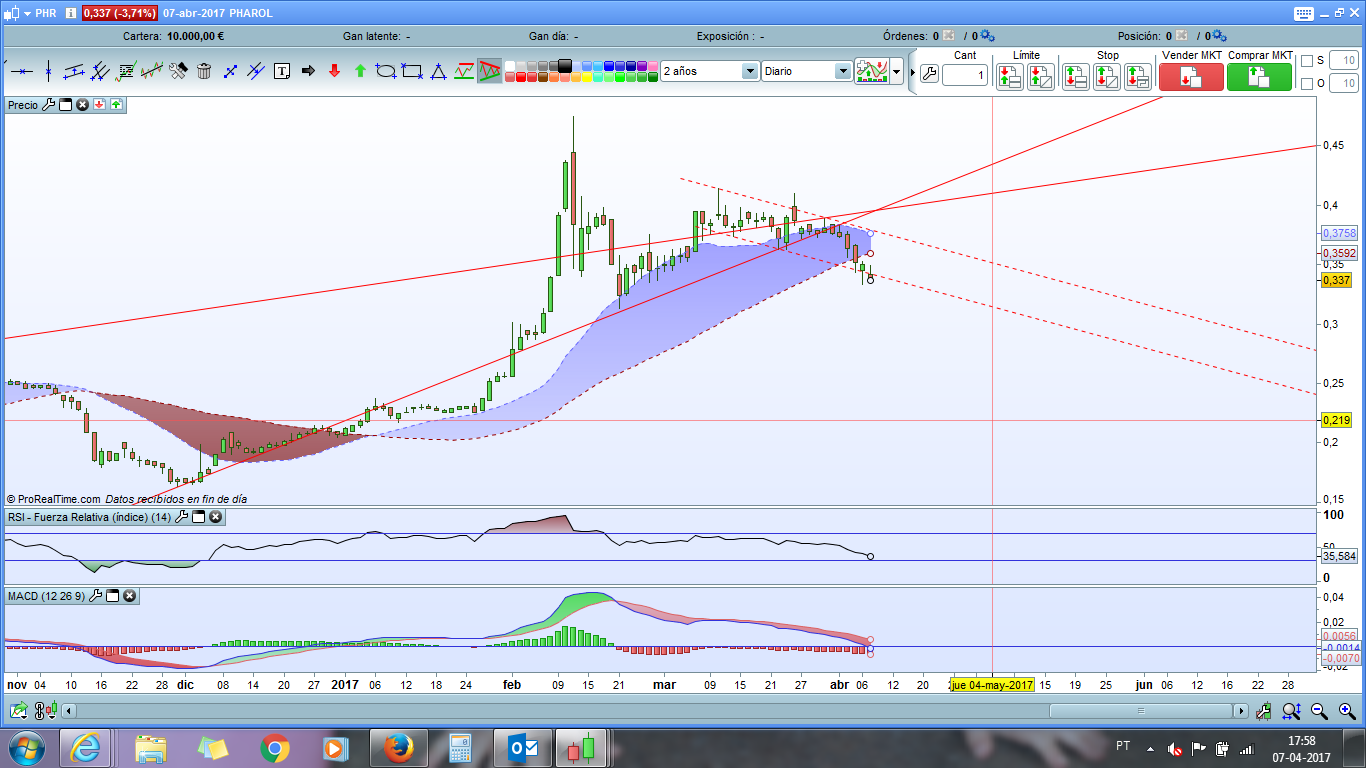Screen dimensions: 1366x768
Task: Click the green up arrow on Precio panel
Action: coord(116,104)
